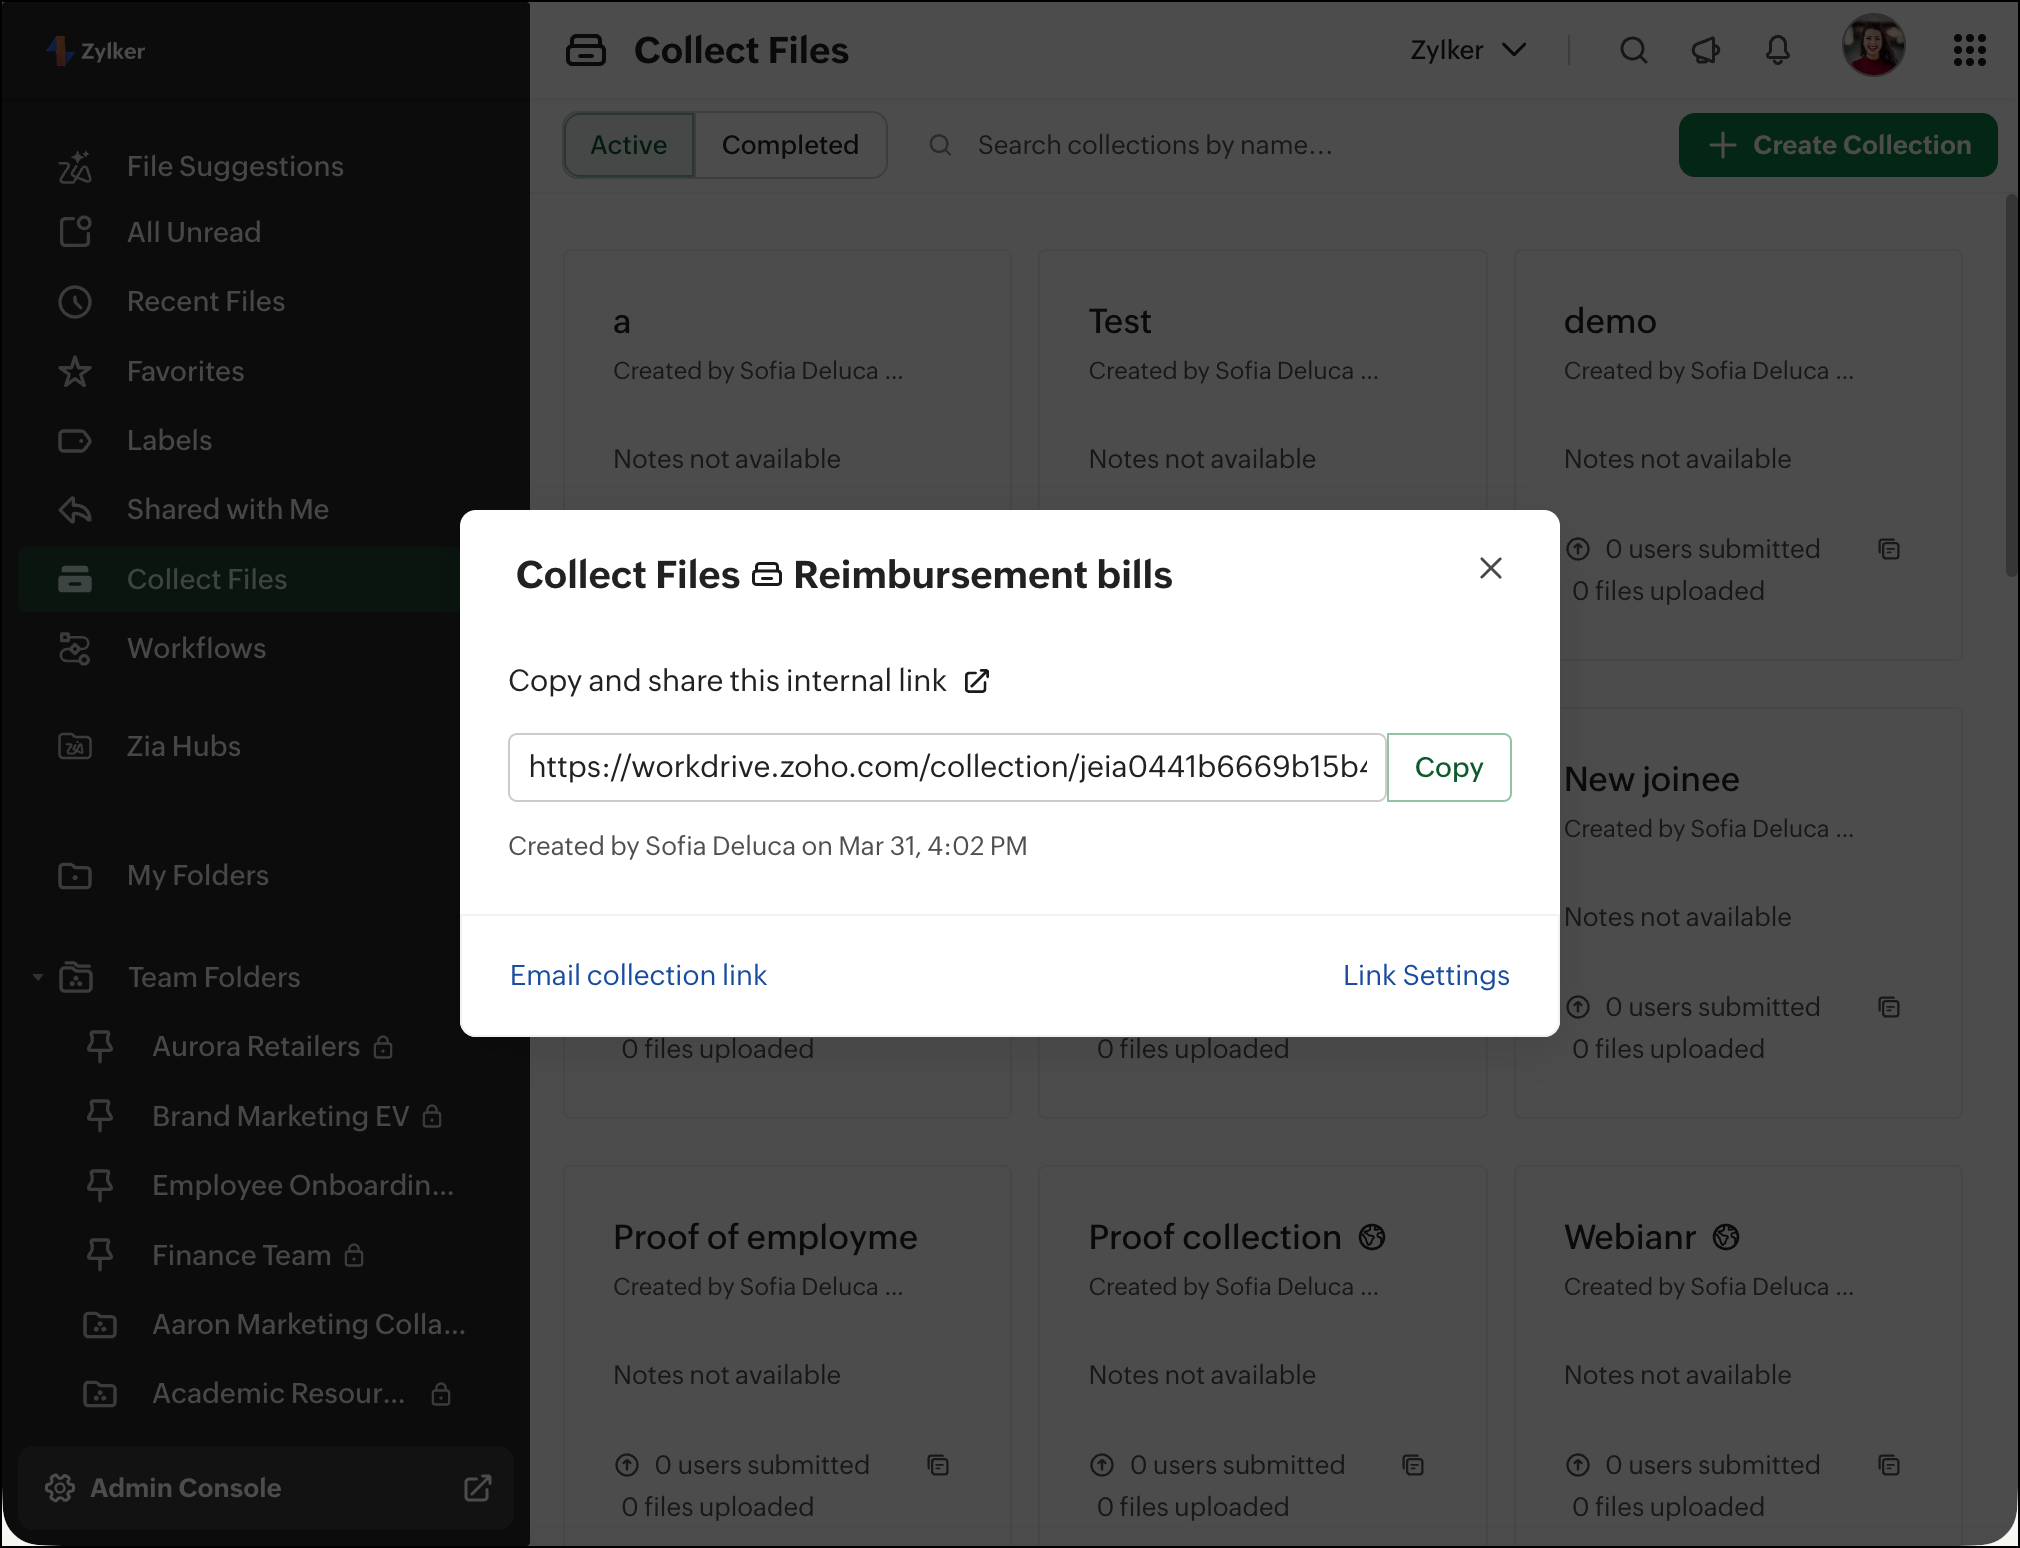
Task: Open the apps grid launcher
Action: (x=1969, y=50)
